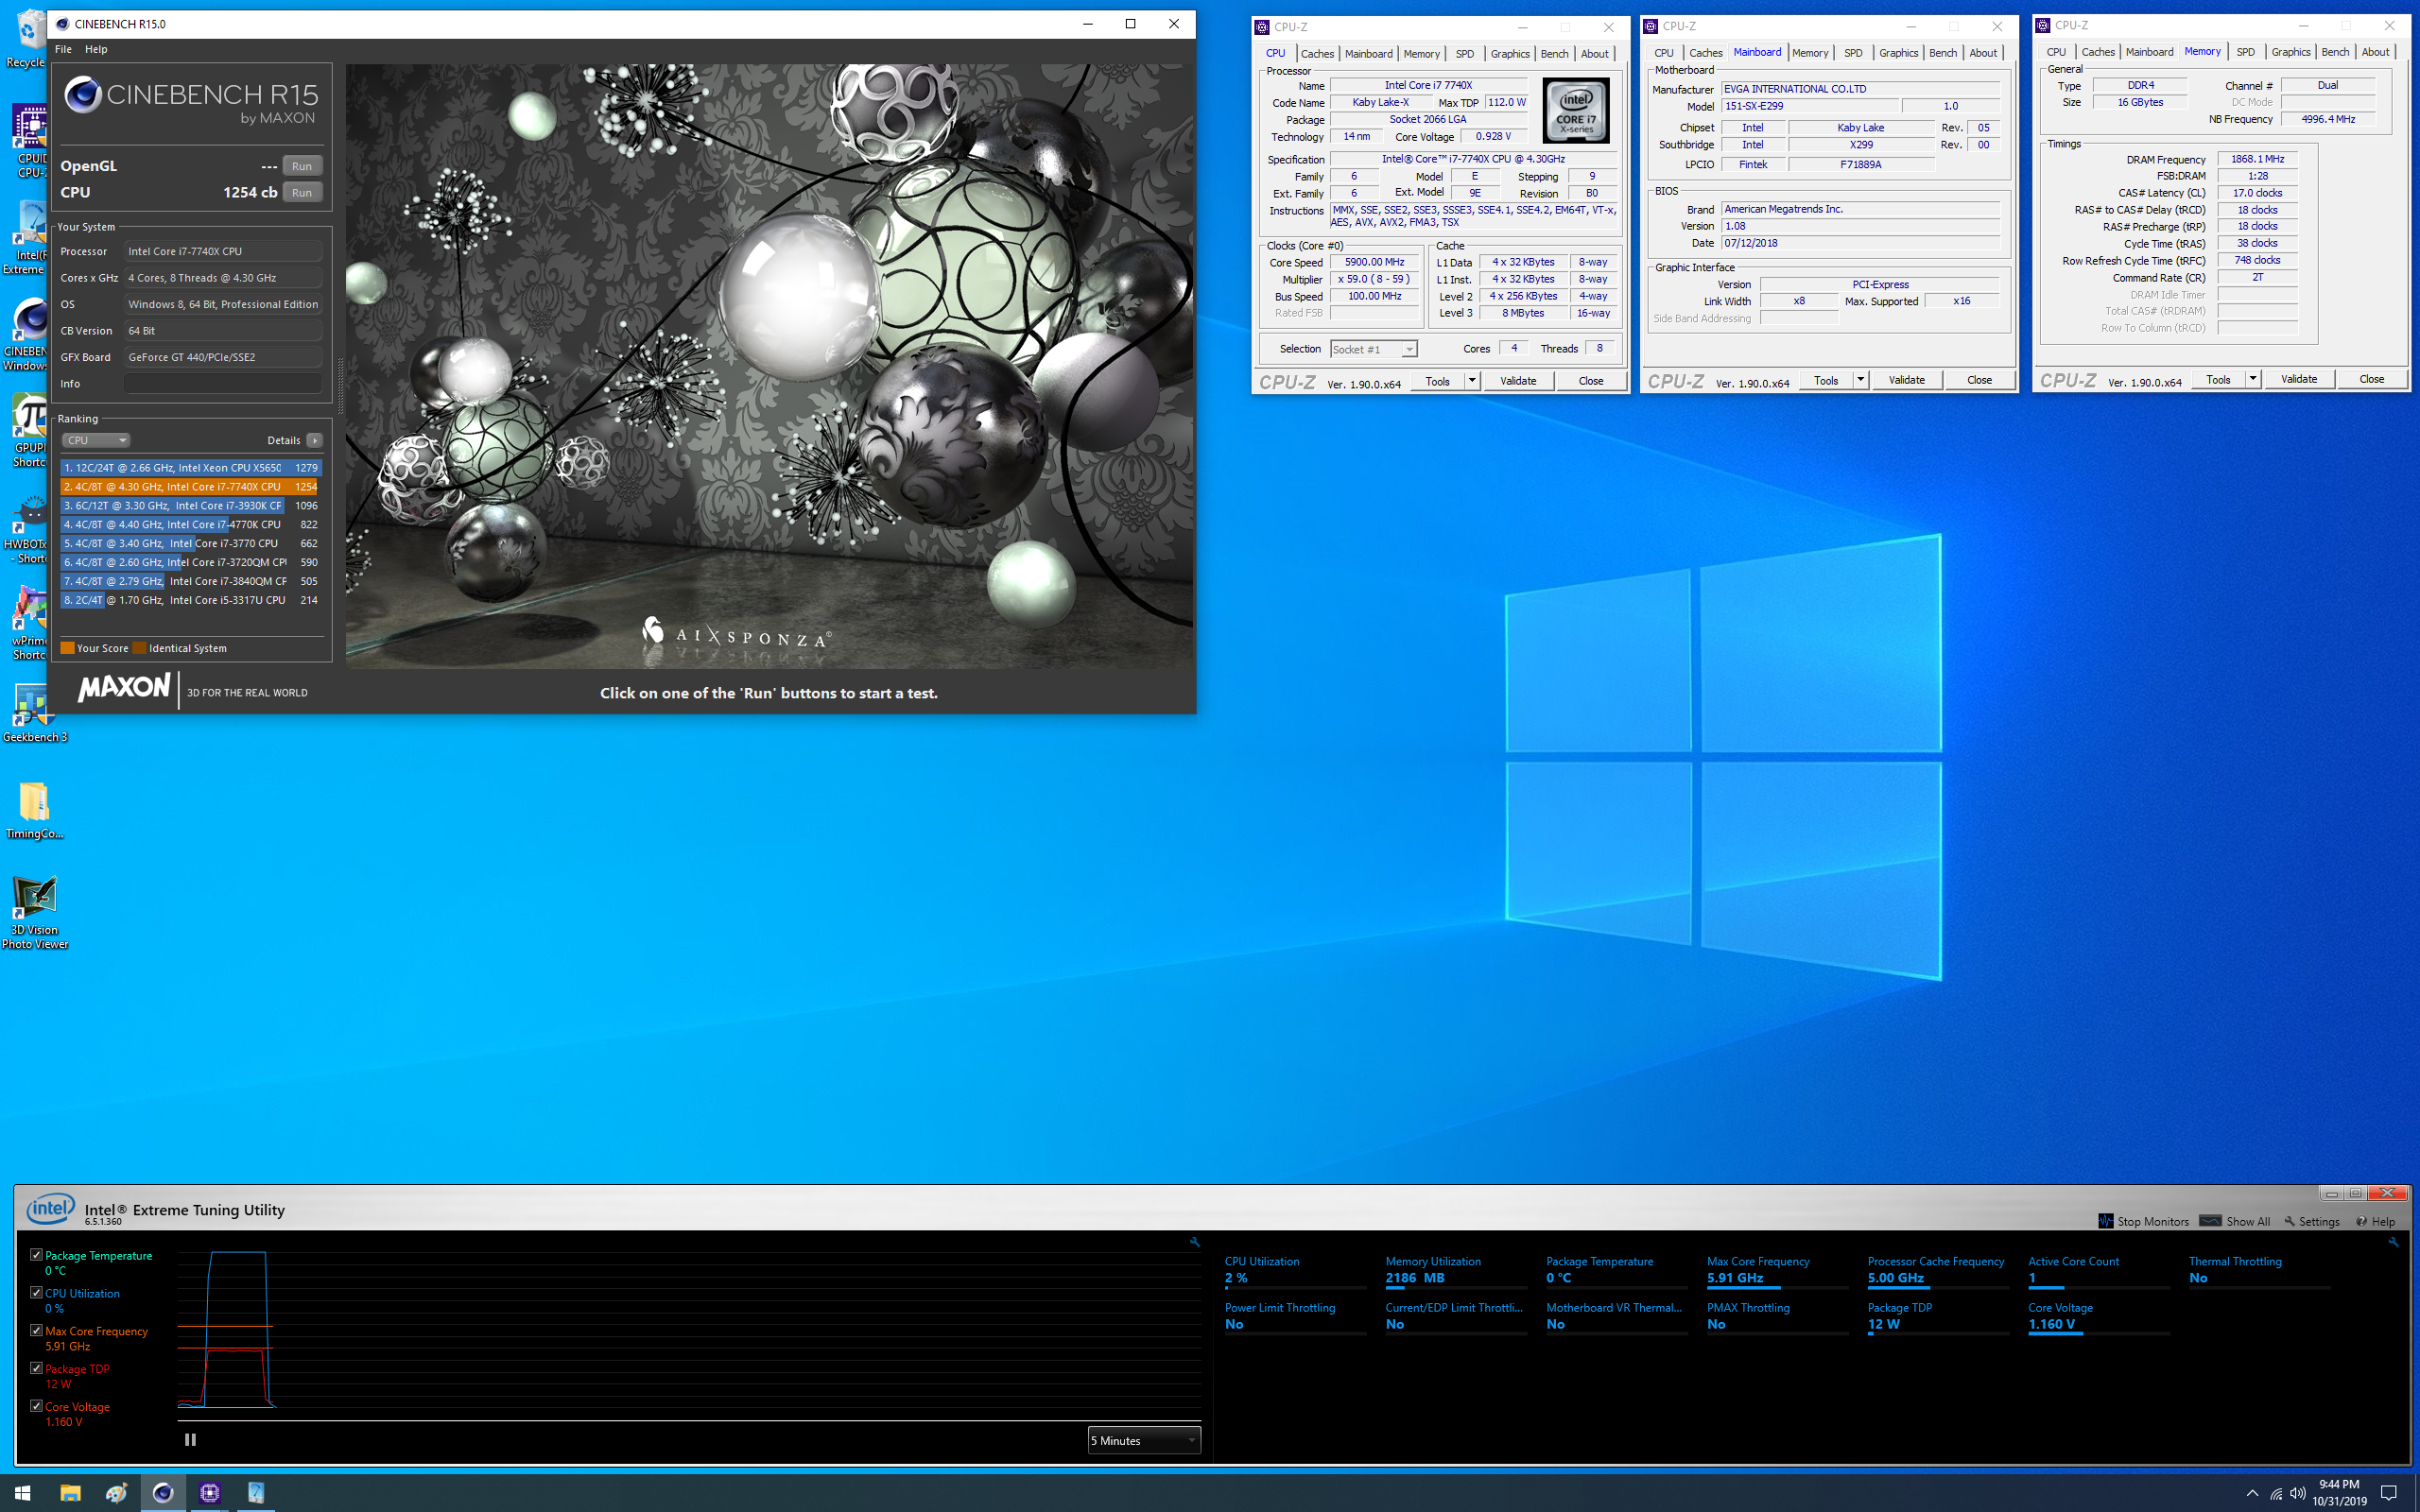2420x1512 pixels.
Task: Open the Help menu in Cinebench
Action: (x=96, y=49)
